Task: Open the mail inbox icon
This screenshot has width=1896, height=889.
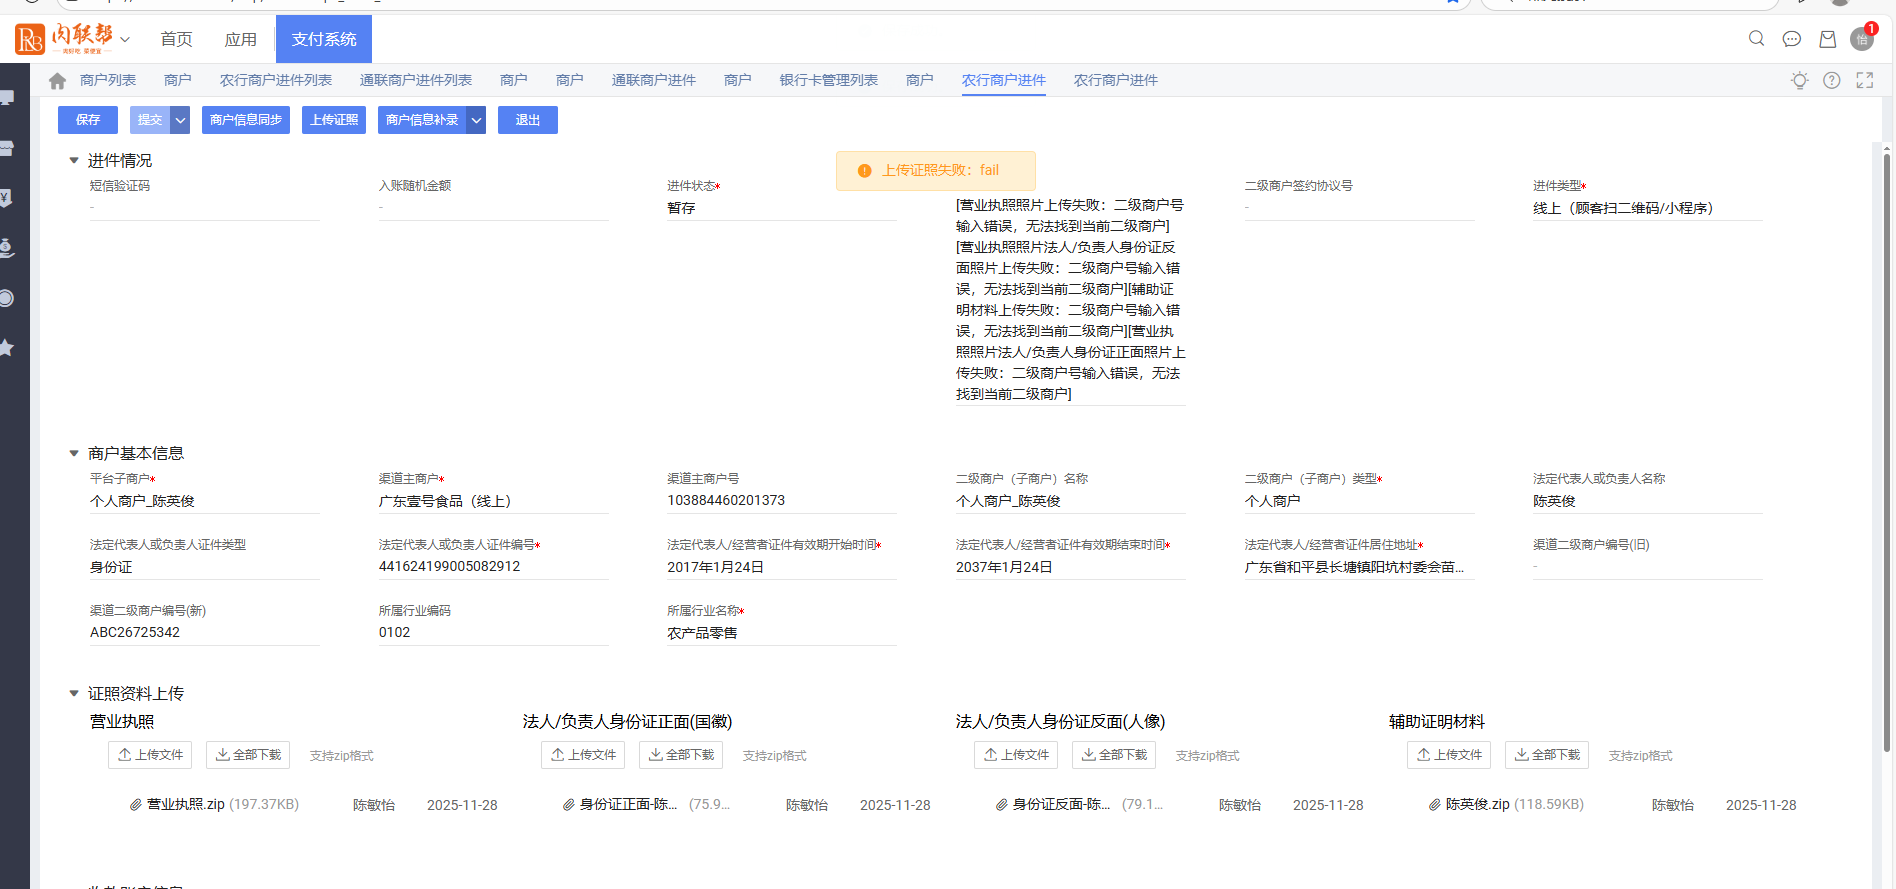Action: (x=1827, y=39)
